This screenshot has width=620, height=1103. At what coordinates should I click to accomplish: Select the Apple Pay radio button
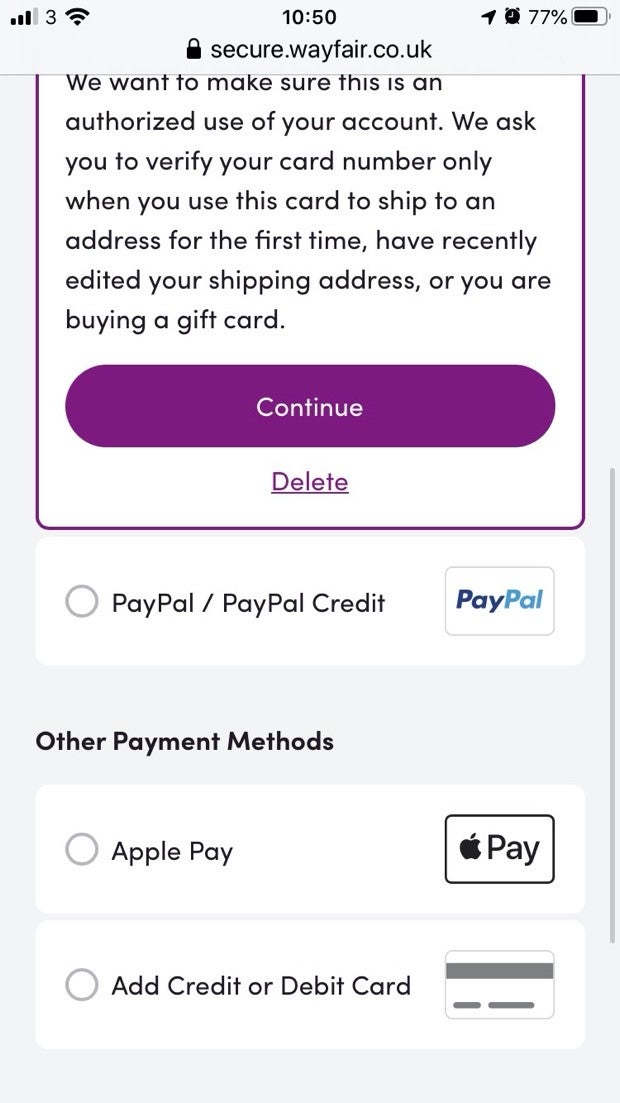click(x=81, y=851)
